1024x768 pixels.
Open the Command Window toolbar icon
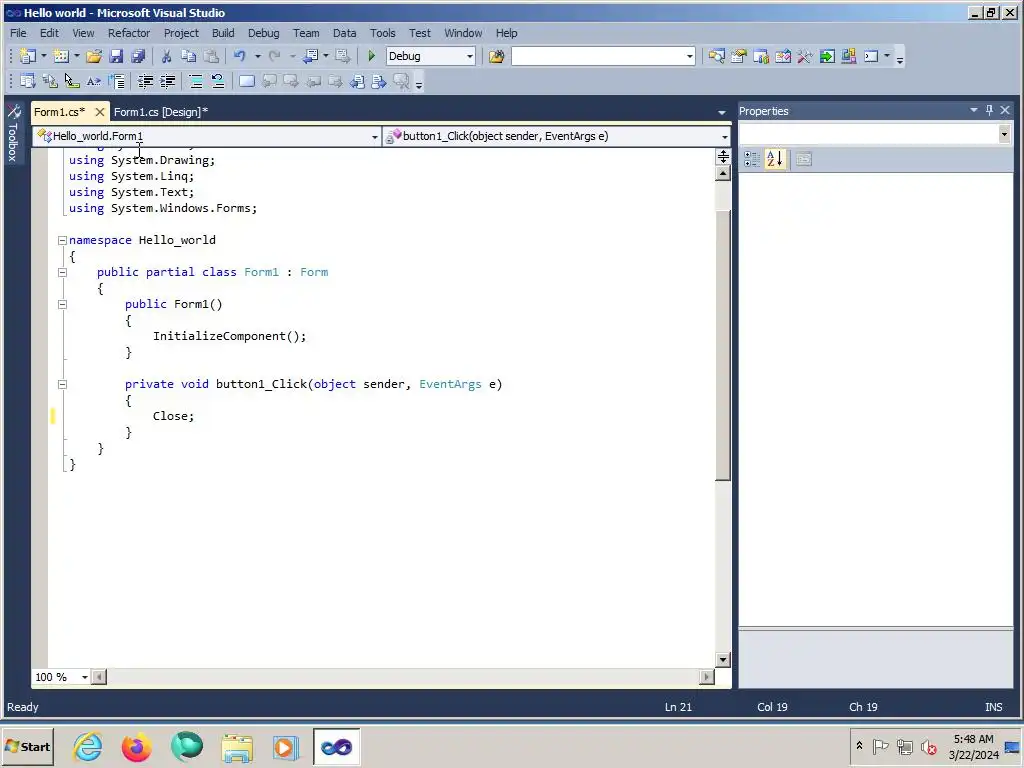pos(871,56)
